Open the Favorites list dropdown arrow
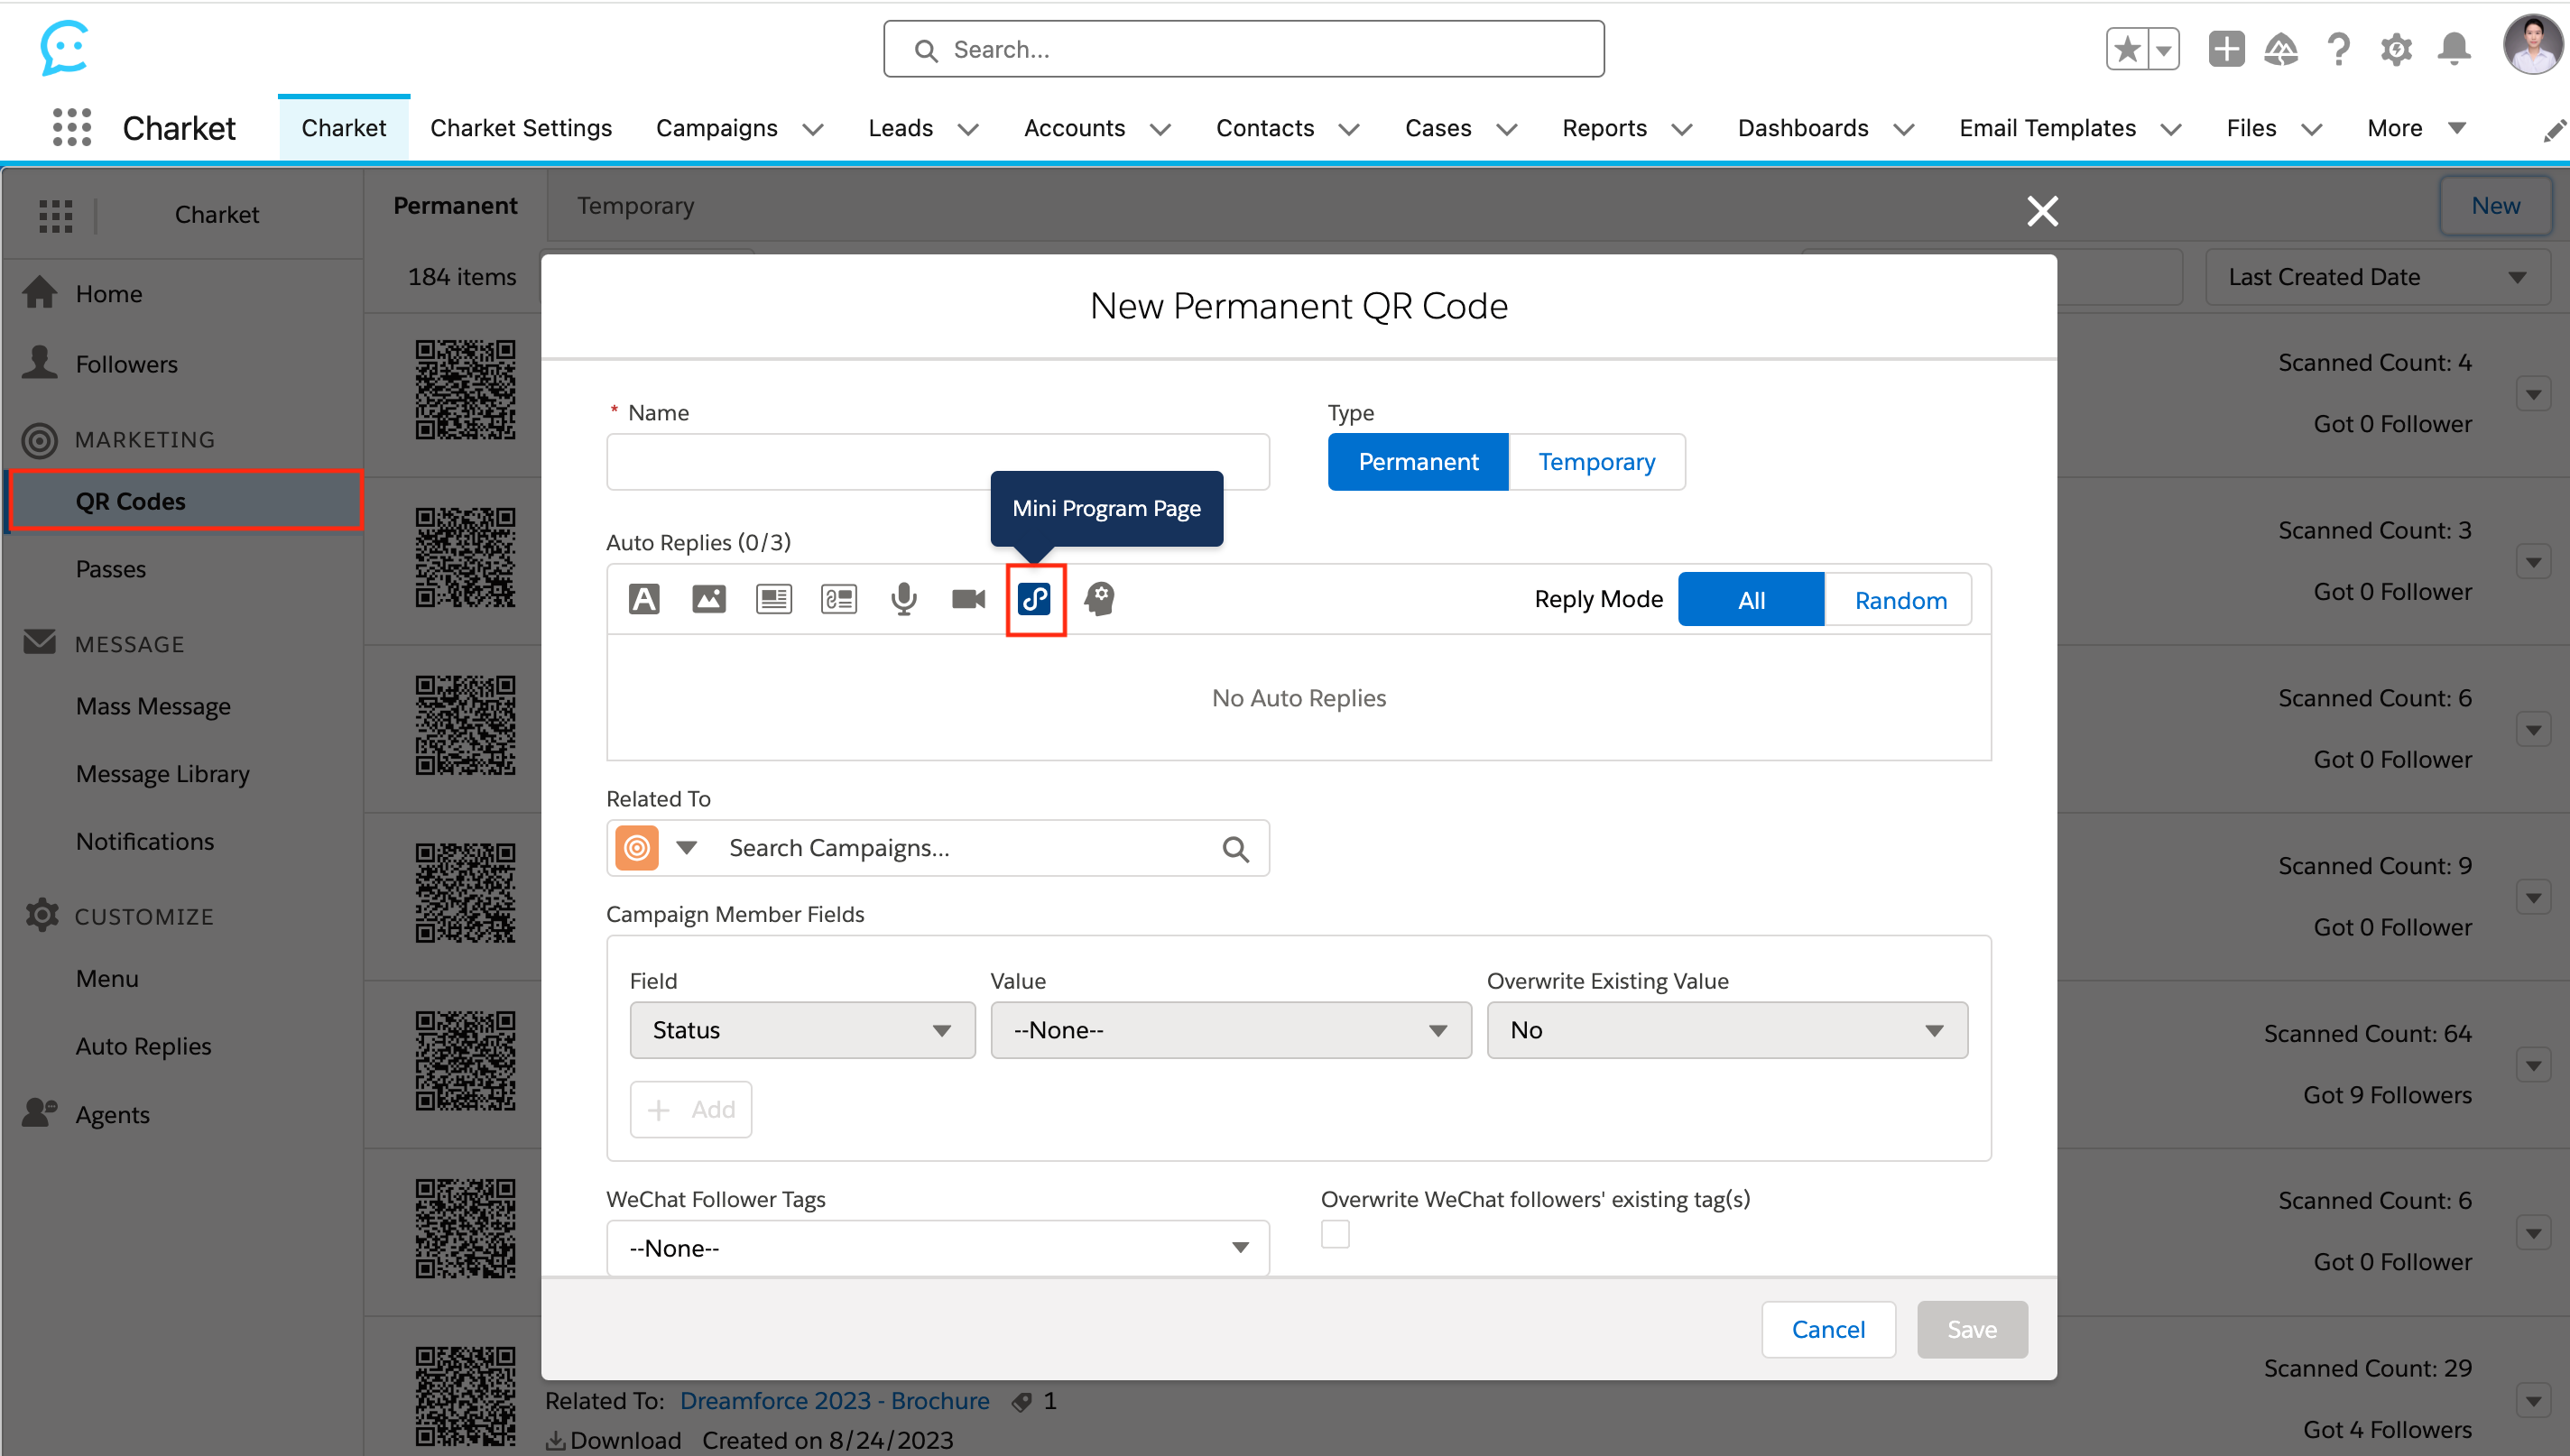Image resolution: width=2570 pixels, height=1456 pixels. [x=2163, y=49]
